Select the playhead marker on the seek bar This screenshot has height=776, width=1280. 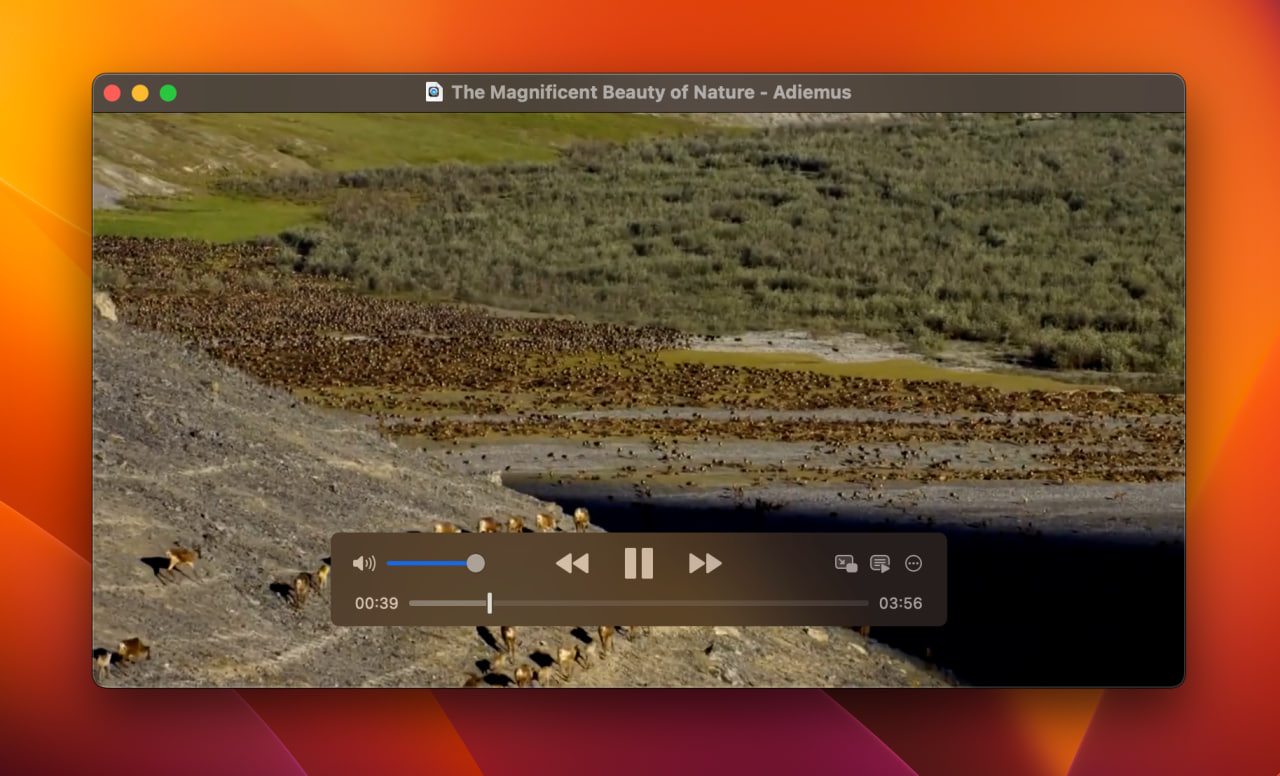point(489,603)
